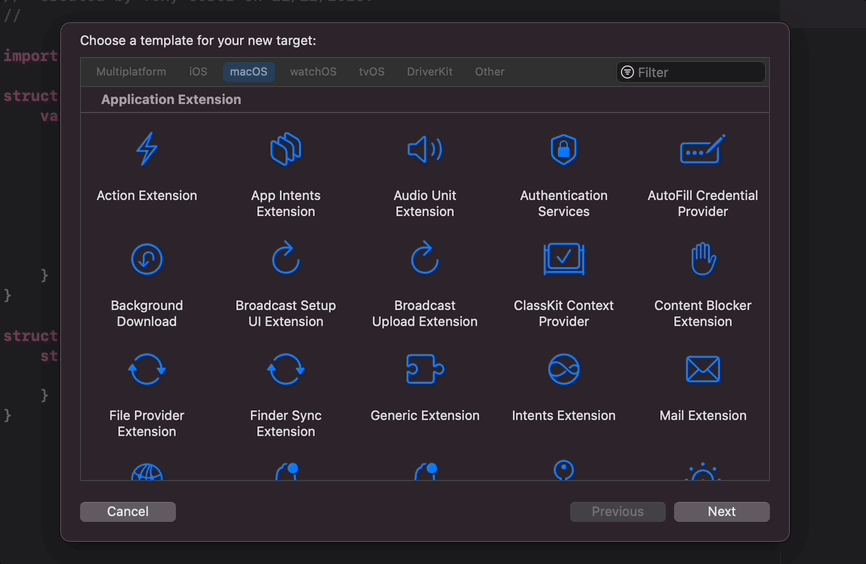Choose the Mail Extension envelope icon

pyautogui.click(x=703, y=369)
